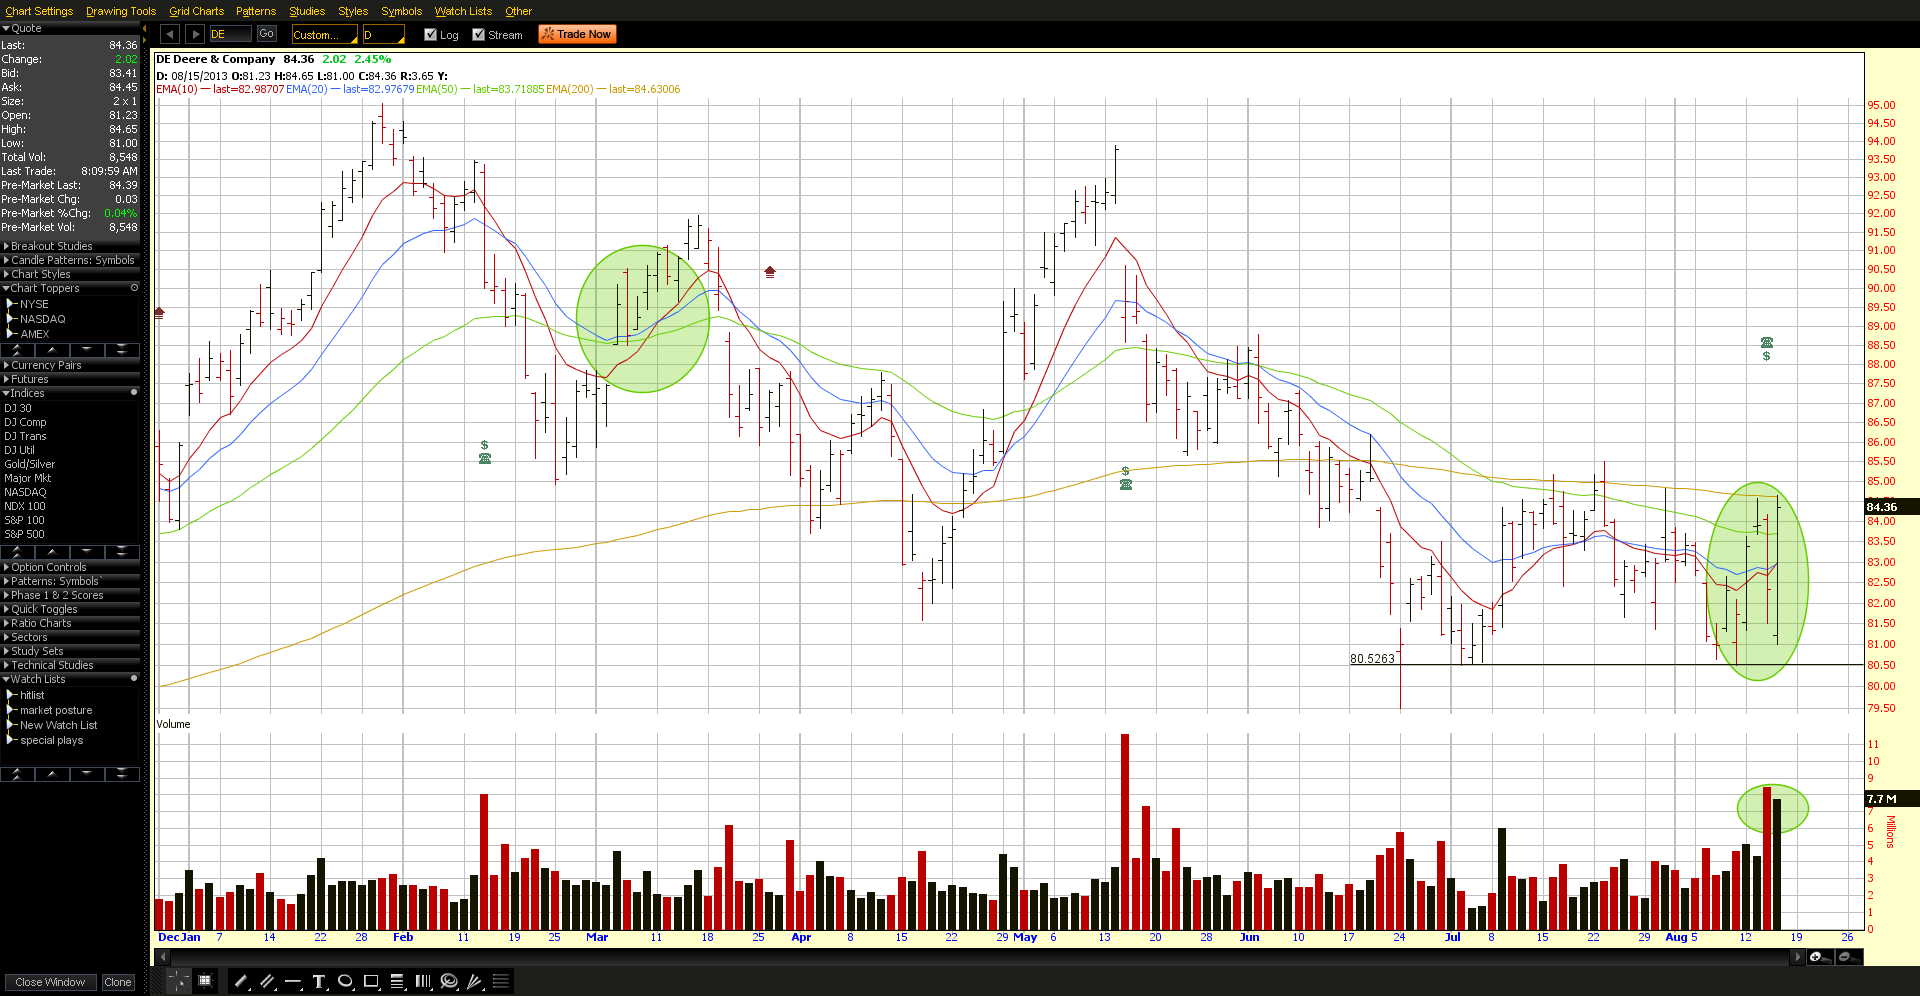Select the rectangle drawing tool
Screen dimensions: 1920x996
tap(371, 981)
